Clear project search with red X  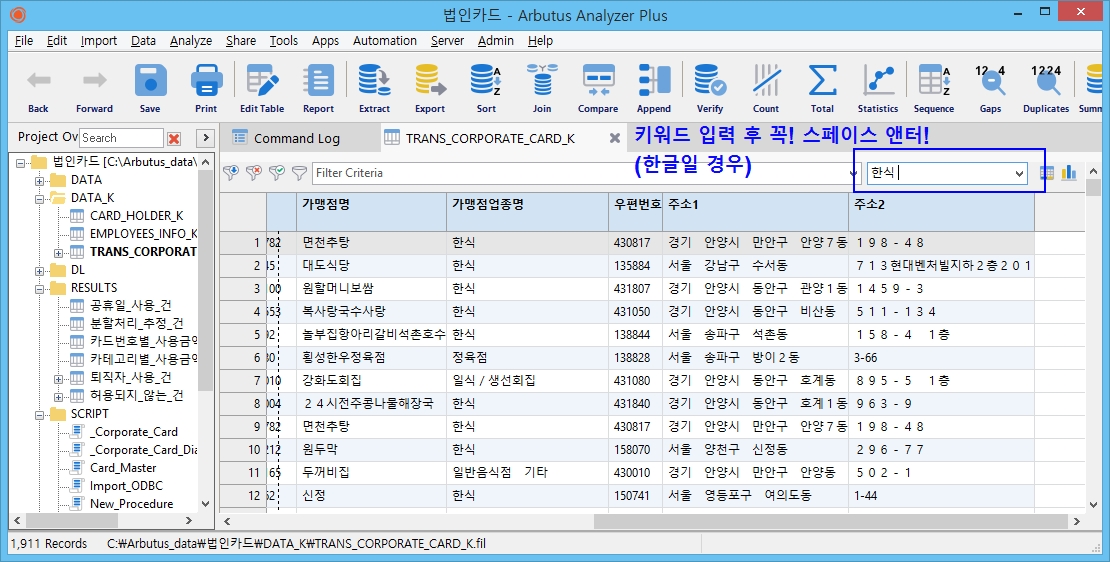click(x=174, y=138)
